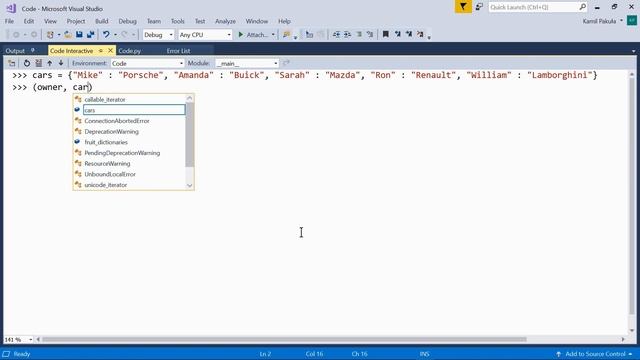Screen dimensions: 640x360
Task: Click the Redo arrow icon
Action: pos(124,35)
